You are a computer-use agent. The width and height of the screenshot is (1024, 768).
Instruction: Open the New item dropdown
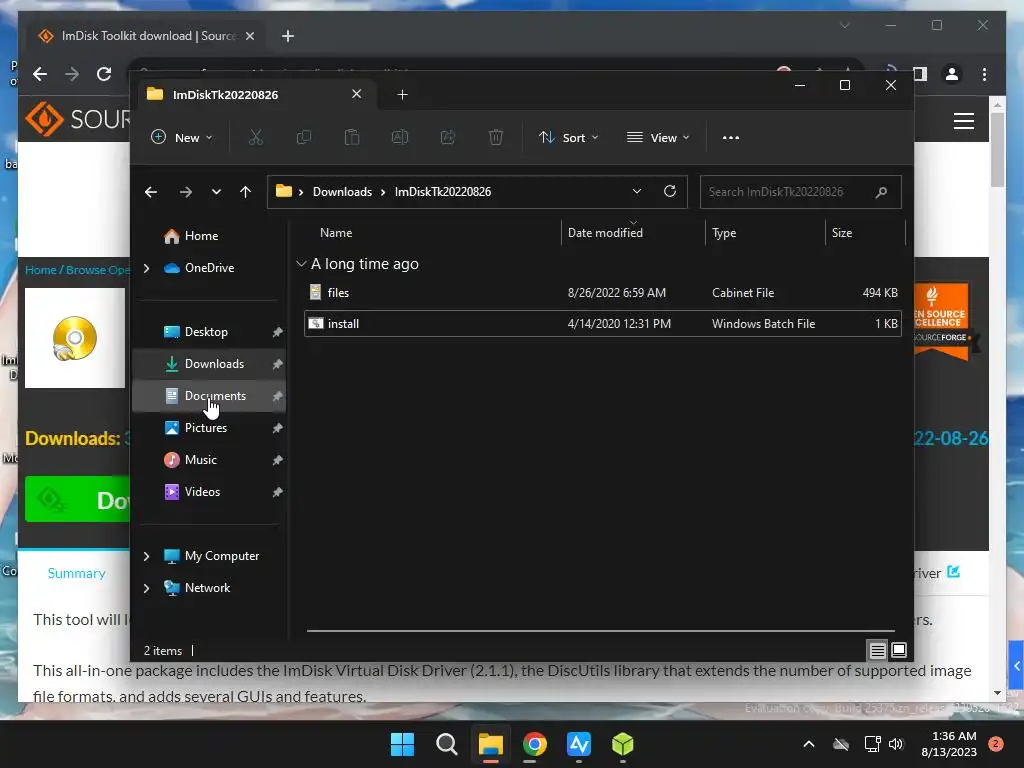click(182, 138)
